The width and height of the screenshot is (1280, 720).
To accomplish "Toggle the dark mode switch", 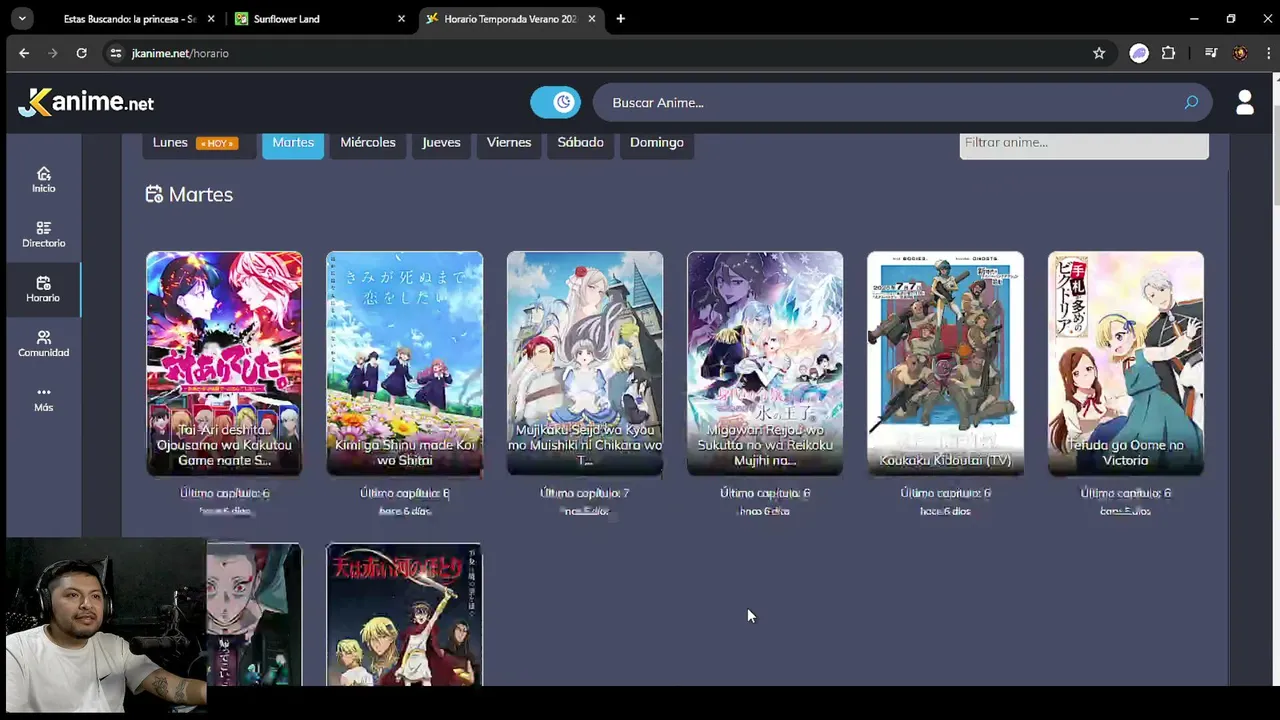I will click(x=555, y=102).
